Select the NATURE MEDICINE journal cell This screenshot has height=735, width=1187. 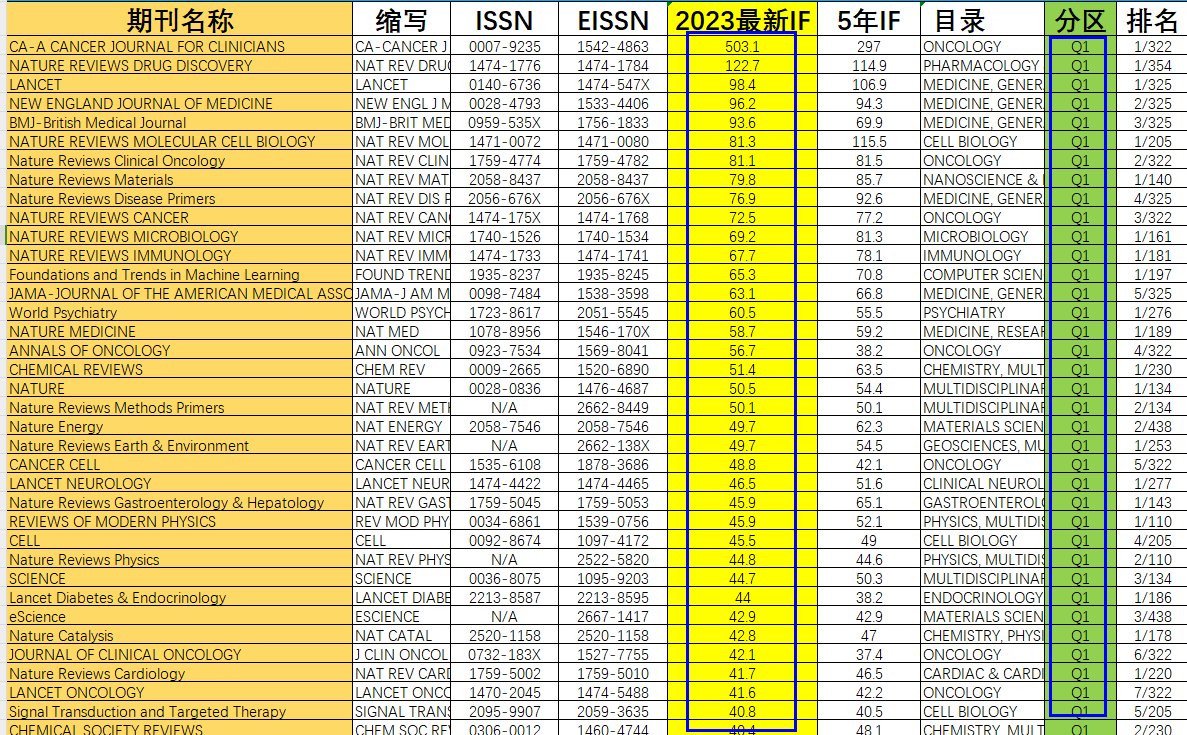click(179, 332)
